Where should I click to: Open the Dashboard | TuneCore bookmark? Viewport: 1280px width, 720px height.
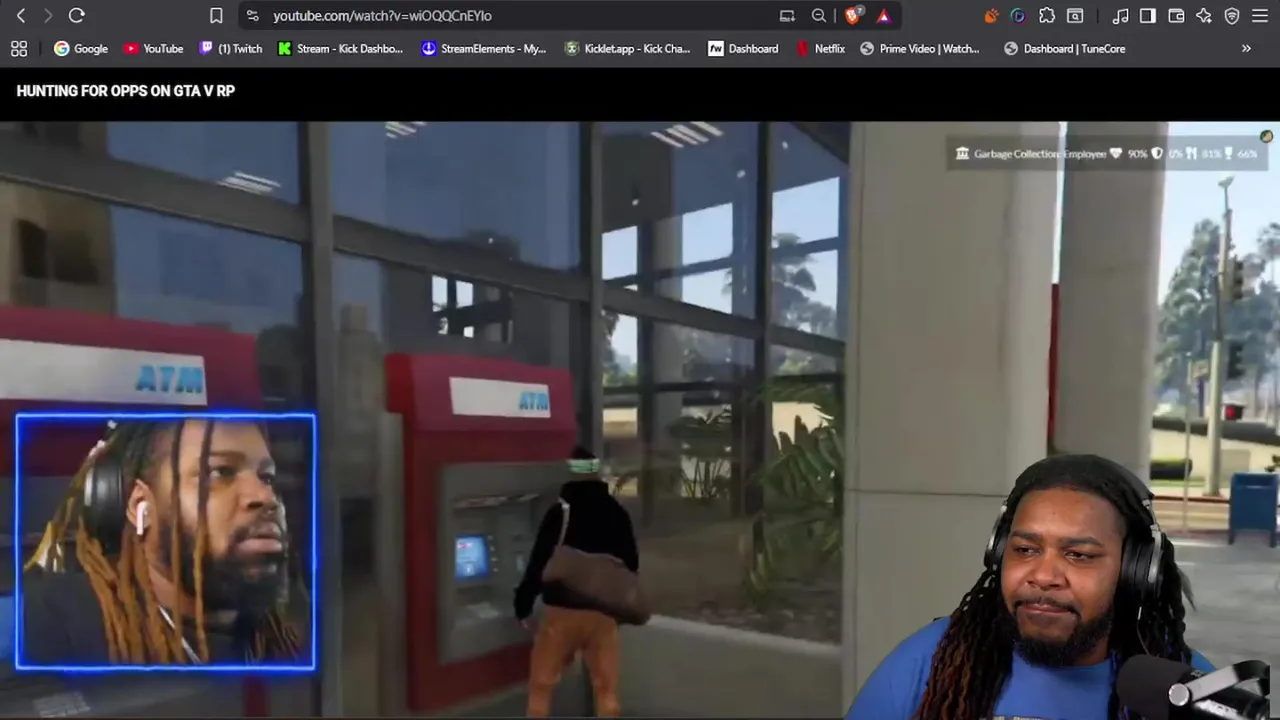pyautogui.click(x=1065, y=48)
